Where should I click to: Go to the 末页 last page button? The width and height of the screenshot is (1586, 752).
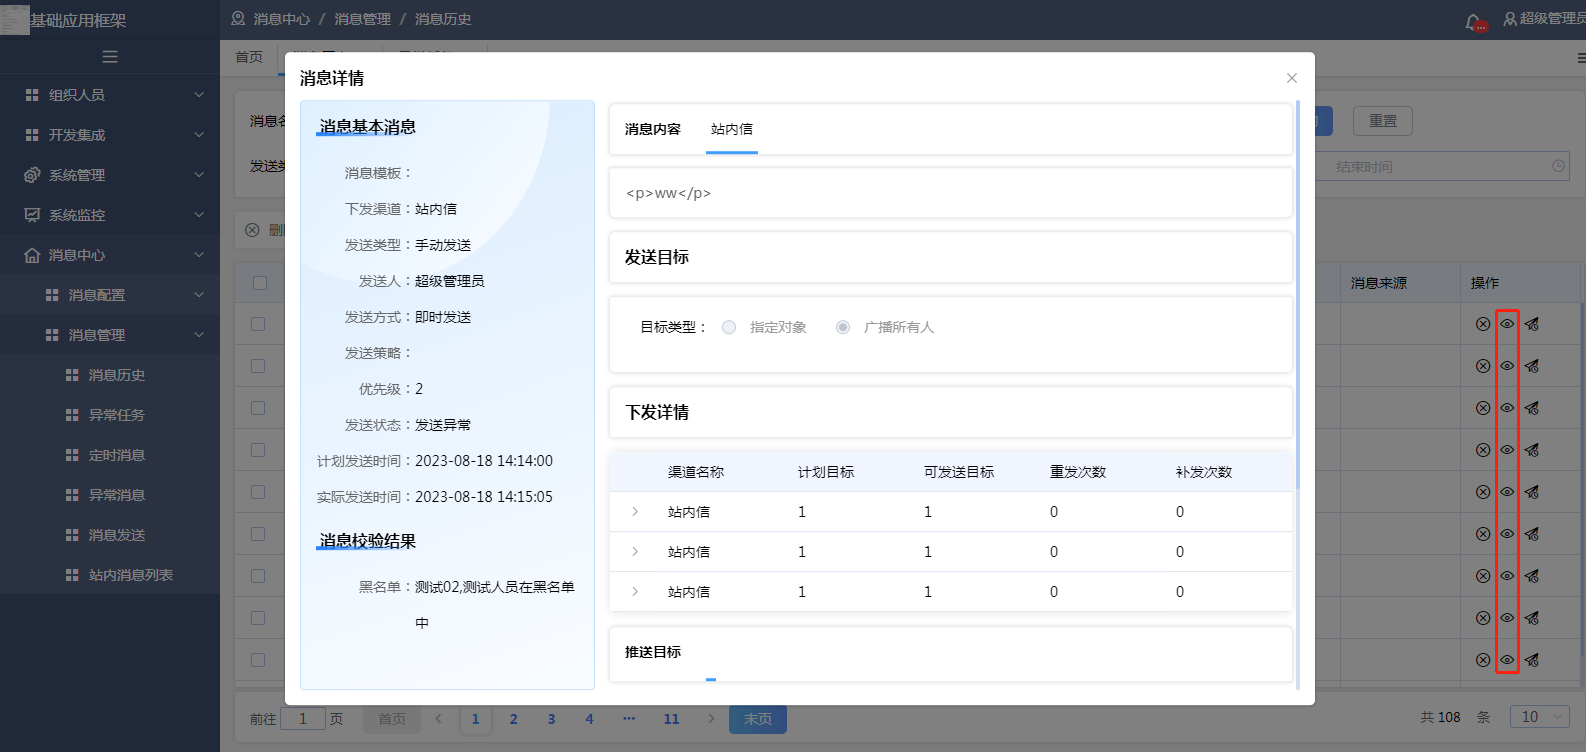point(758,719)
